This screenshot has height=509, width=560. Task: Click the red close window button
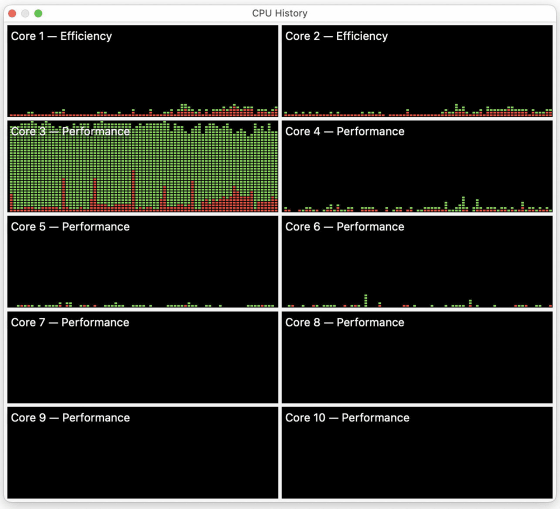pyautogui.click(x=12, y=14)
